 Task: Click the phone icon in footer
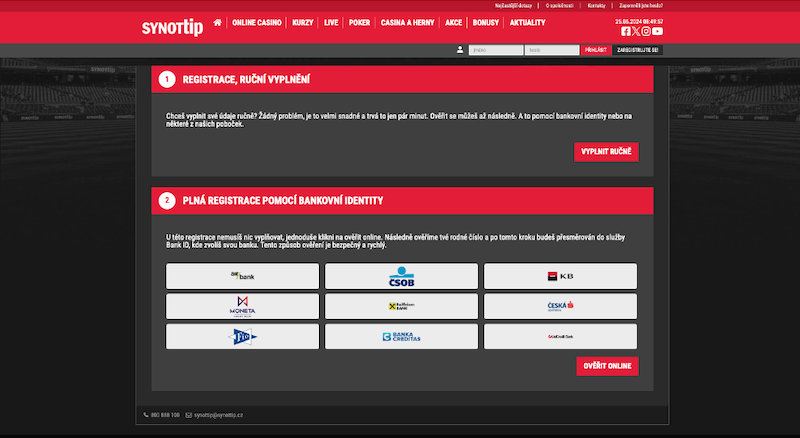coord(146,415)
